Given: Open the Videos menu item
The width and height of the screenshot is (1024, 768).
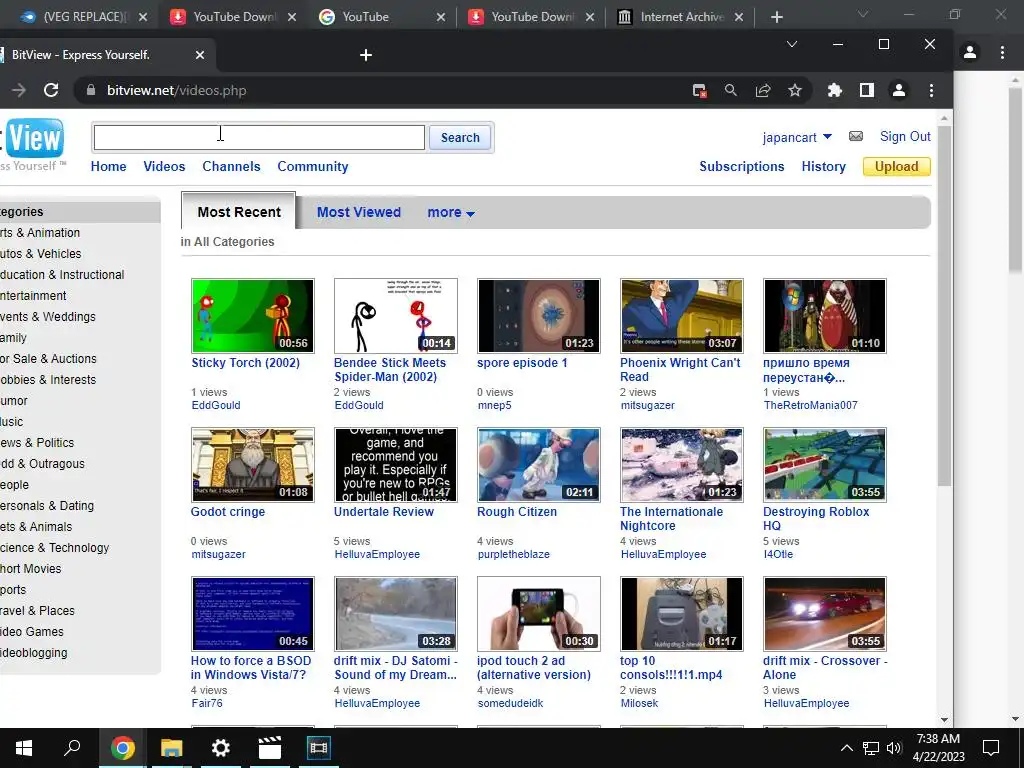Looking at the screenshot, I should tap(164, 167).
